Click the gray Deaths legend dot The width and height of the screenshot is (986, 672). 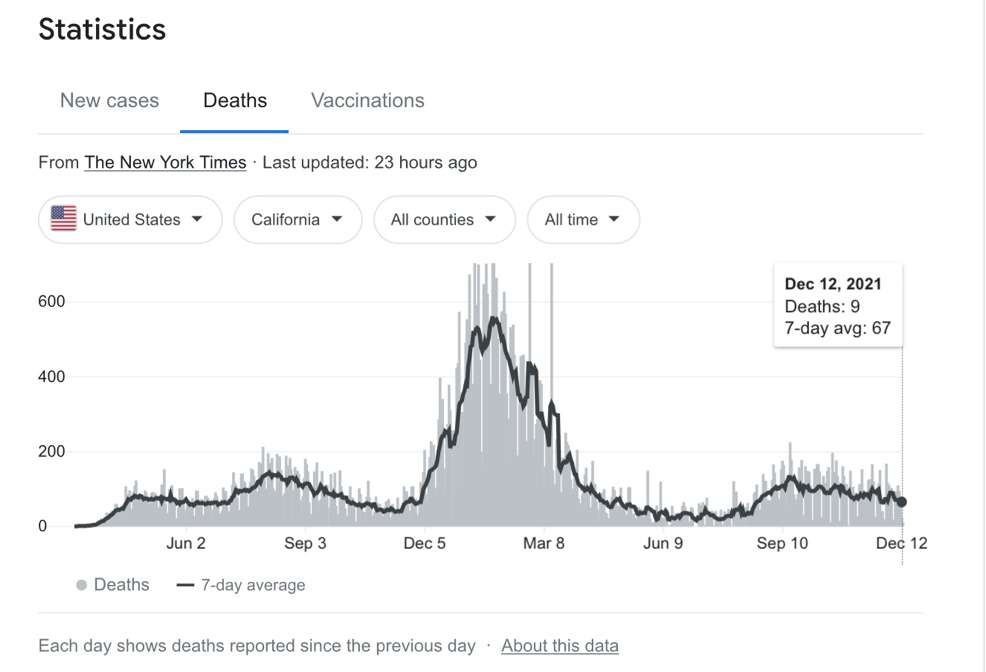click(81, 585)
